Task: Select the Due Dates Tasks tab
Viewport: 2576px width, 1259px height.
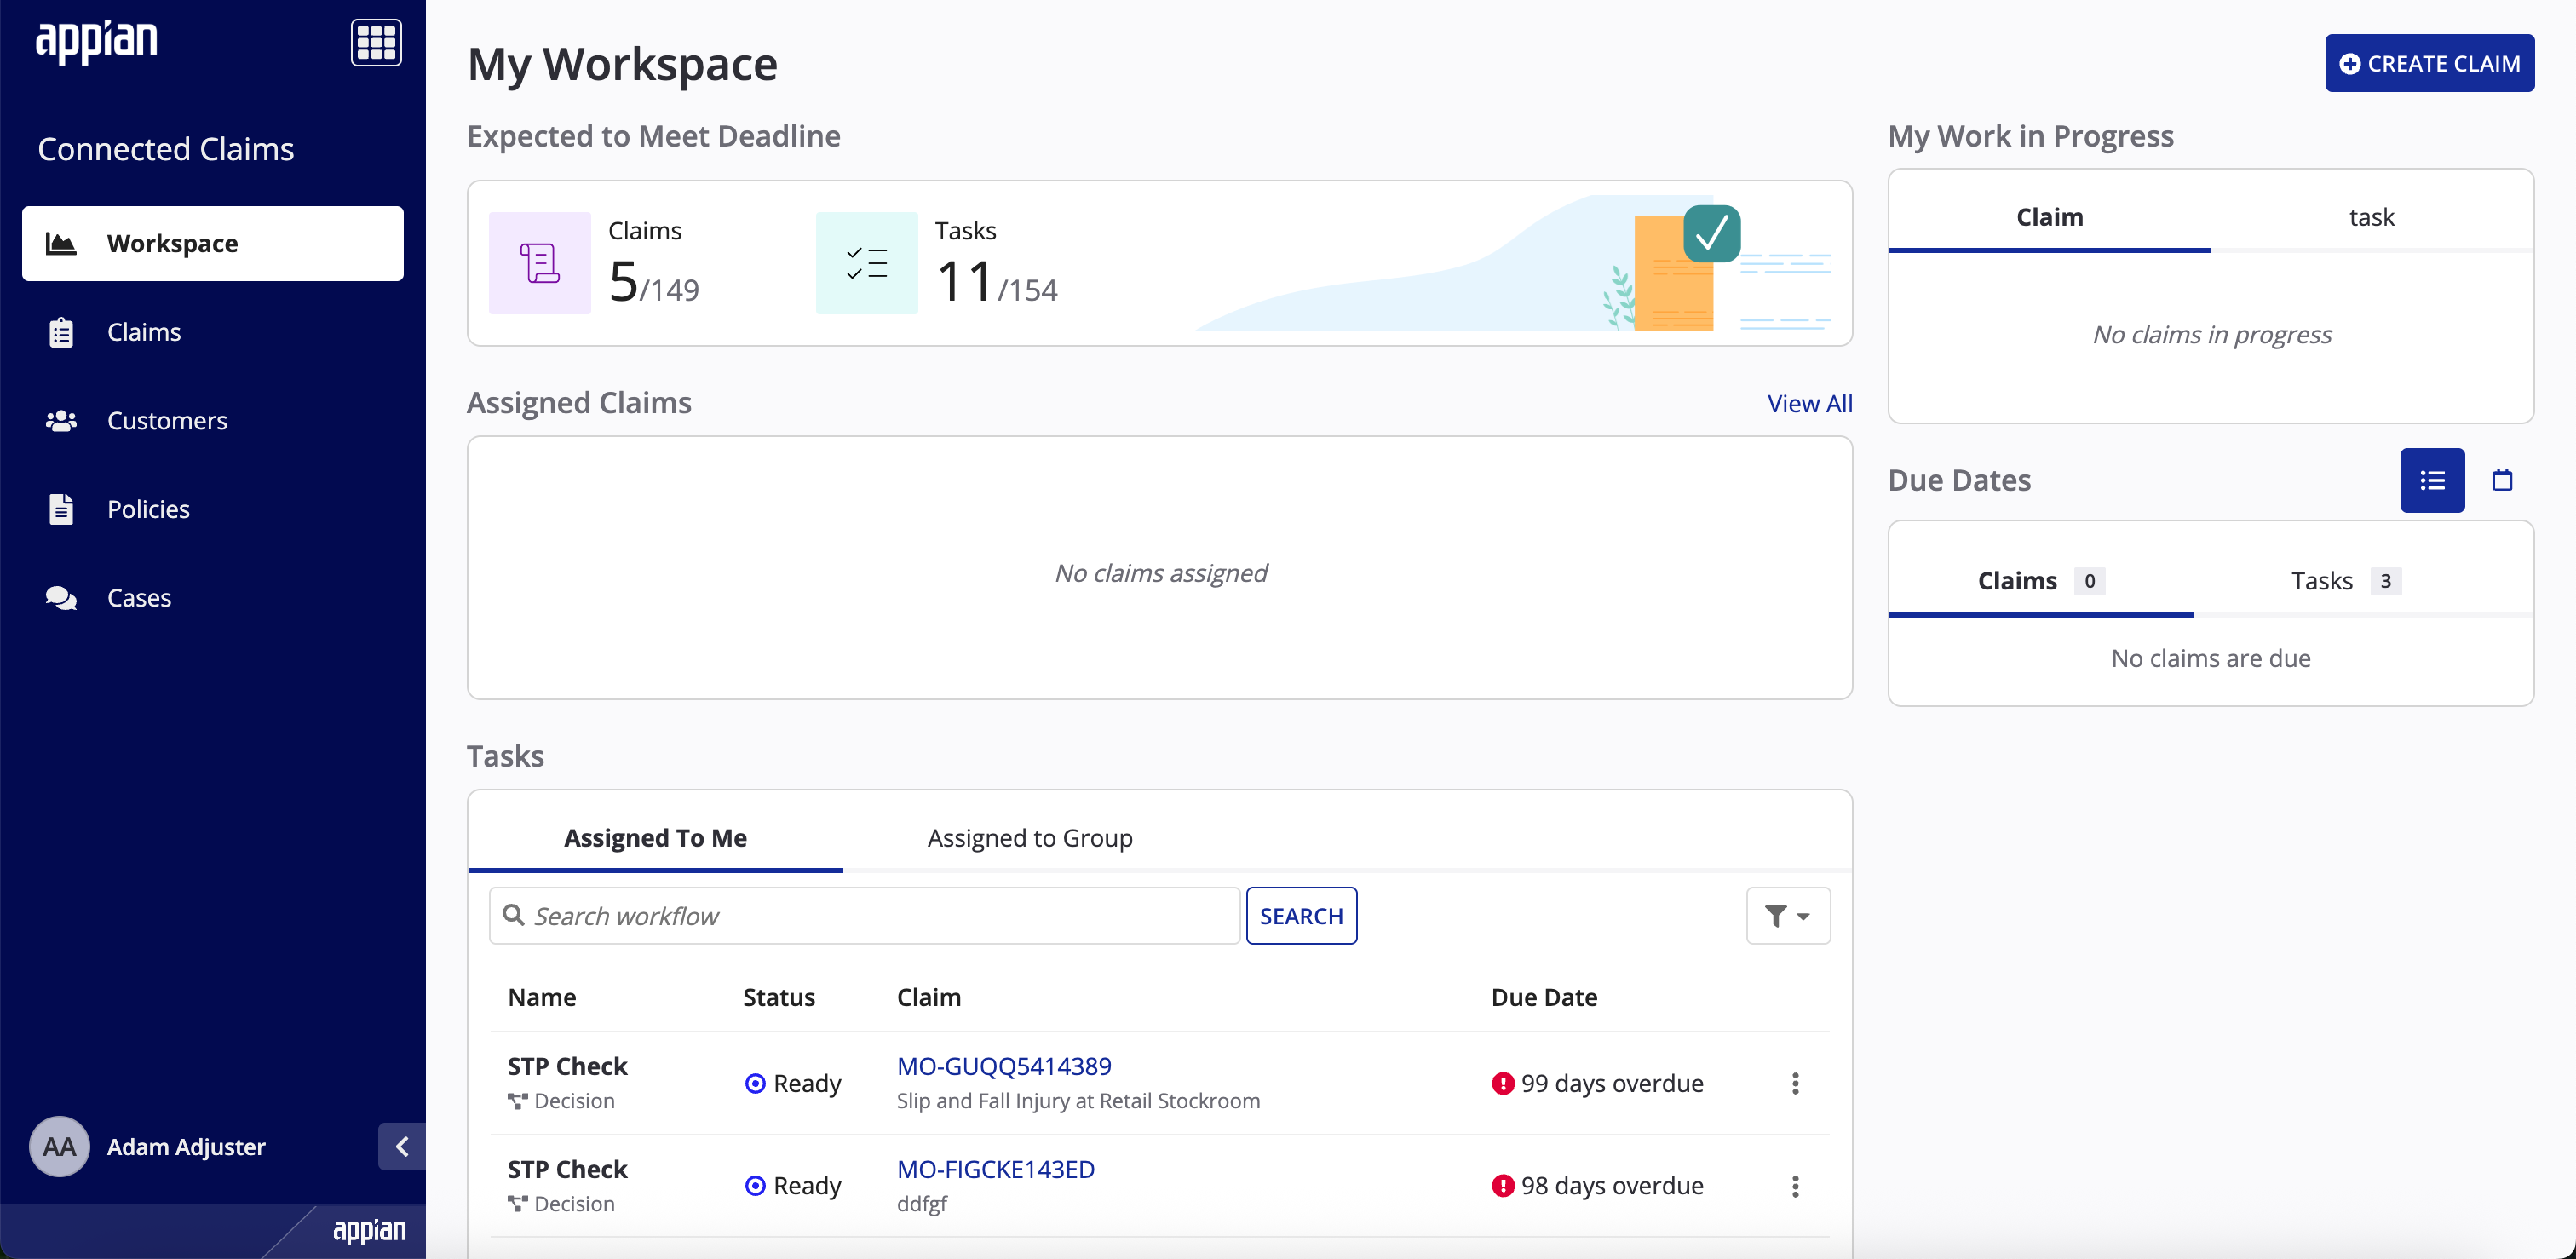Action: (x=2345, y=580)
